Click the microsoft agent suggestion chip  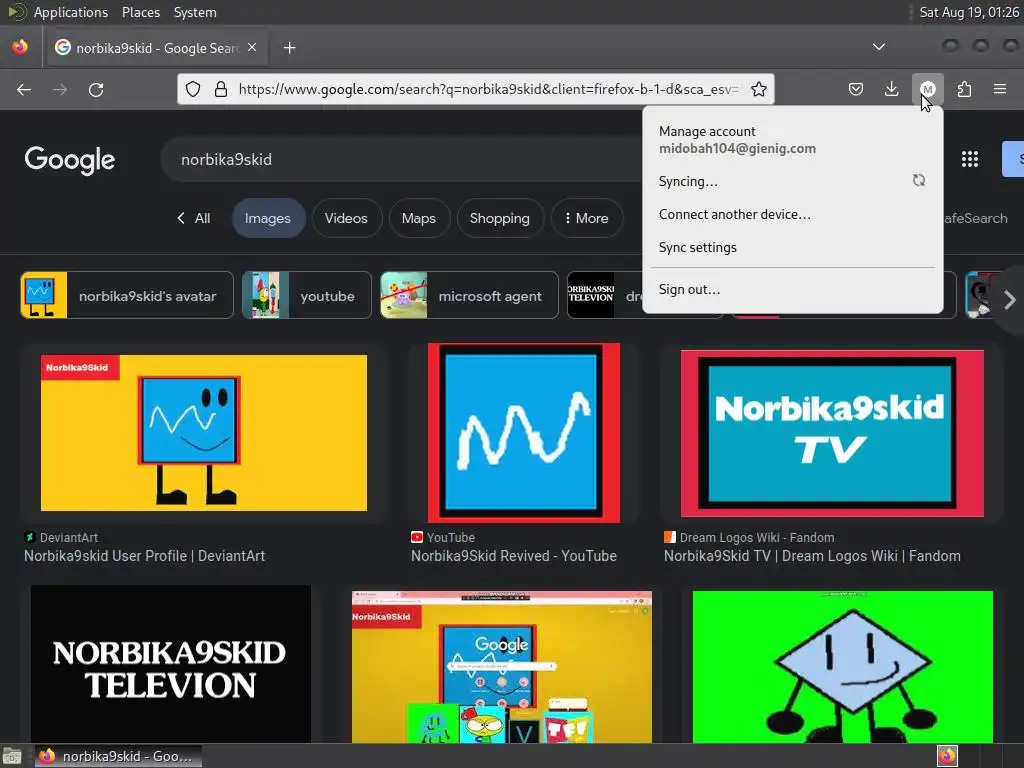pyautogui.click(x=469, y=295)
